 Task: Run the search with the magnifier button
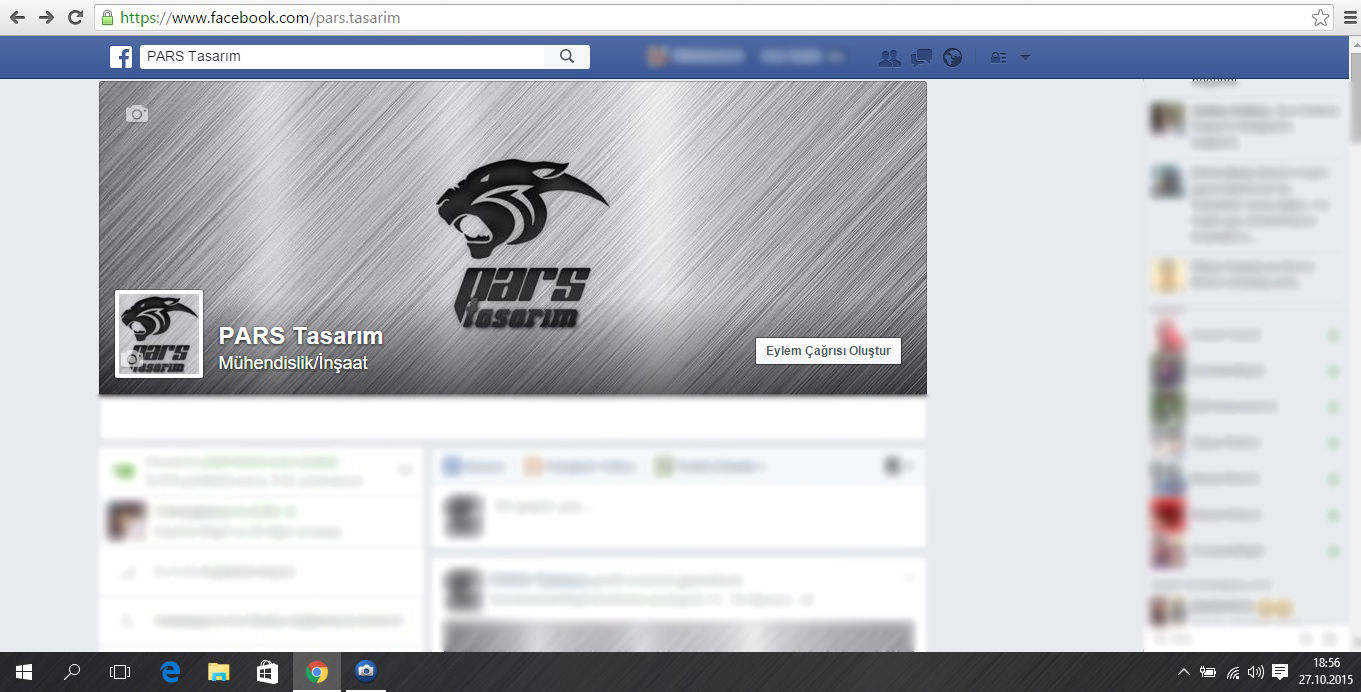click(567, 57)
